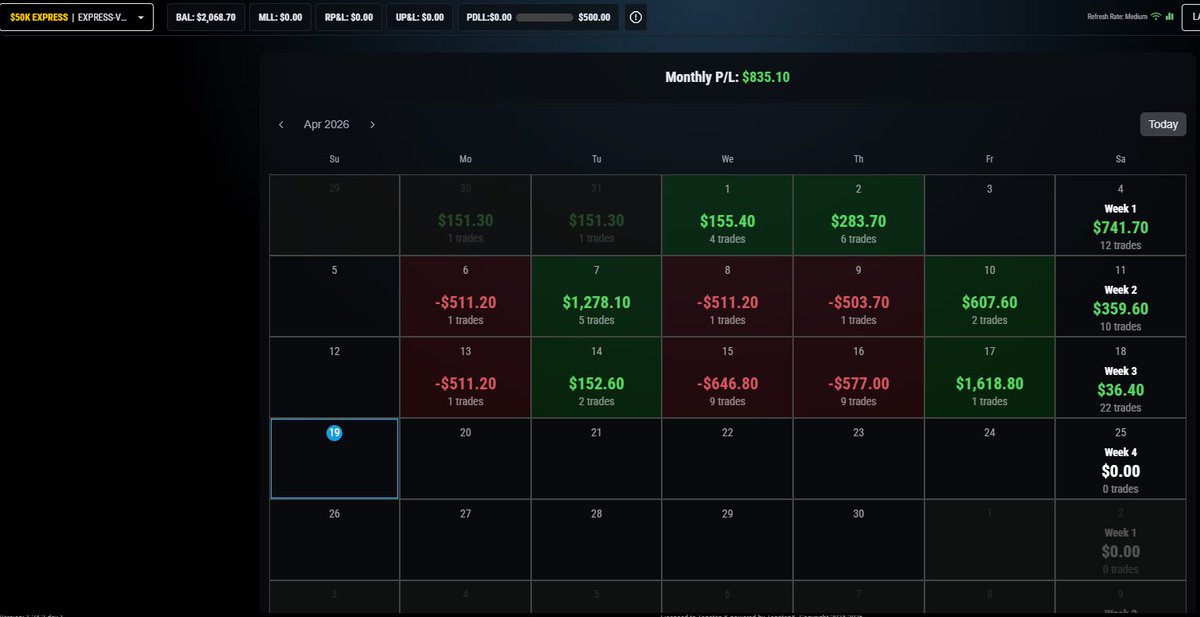The height and width of the screenshot is (617, 1200).
Task: Select April 8 cell with -$511.20
Action: point(727,296)
